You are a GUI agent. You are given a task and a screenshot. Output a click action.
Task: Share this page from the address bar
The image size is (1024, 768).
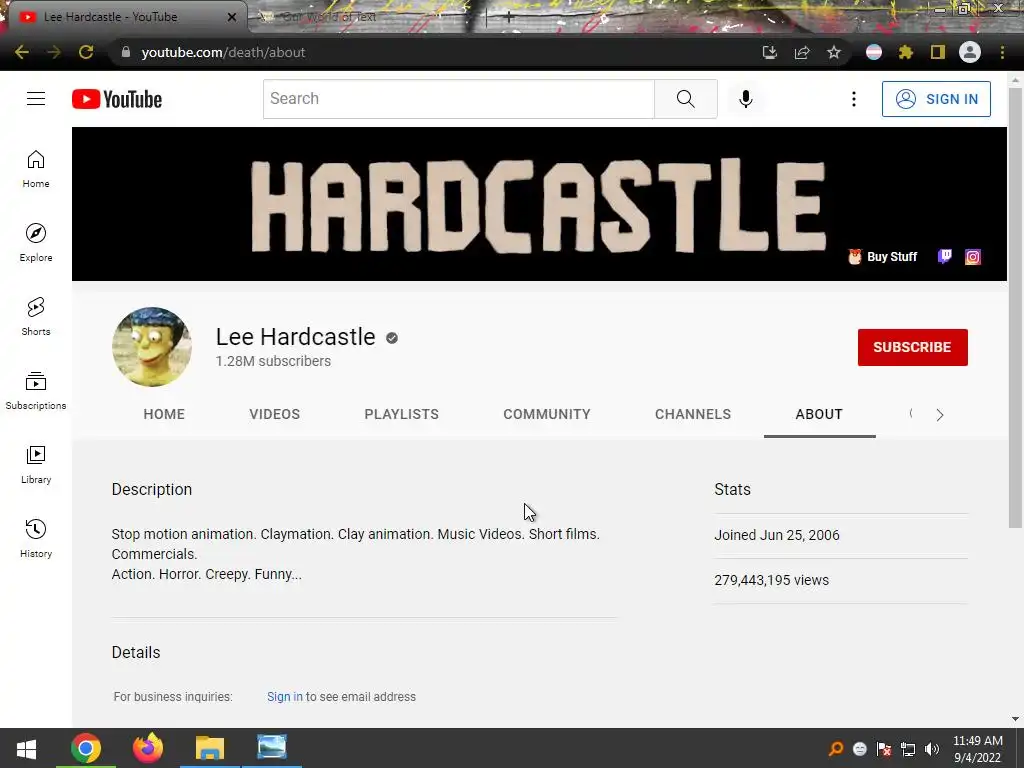click(802, 52)
